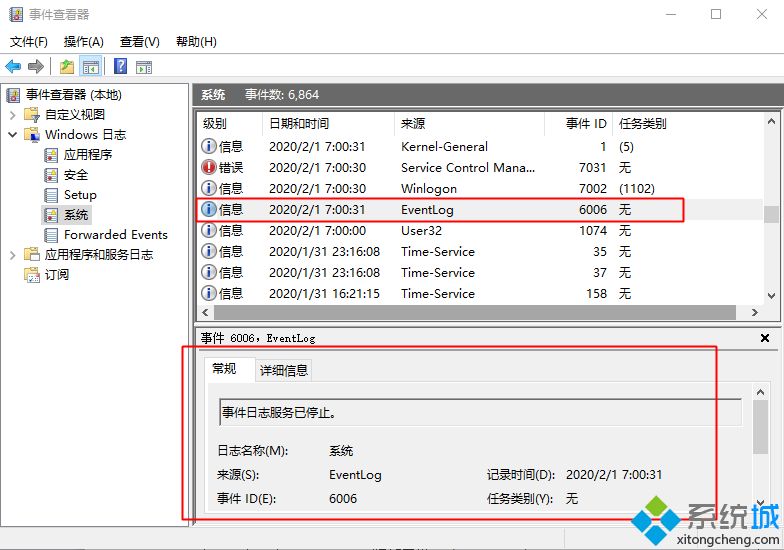The width and height of the screenshot is (784, 550).
Task: Click the 应用程序 log icon
Action: [51, 155]
